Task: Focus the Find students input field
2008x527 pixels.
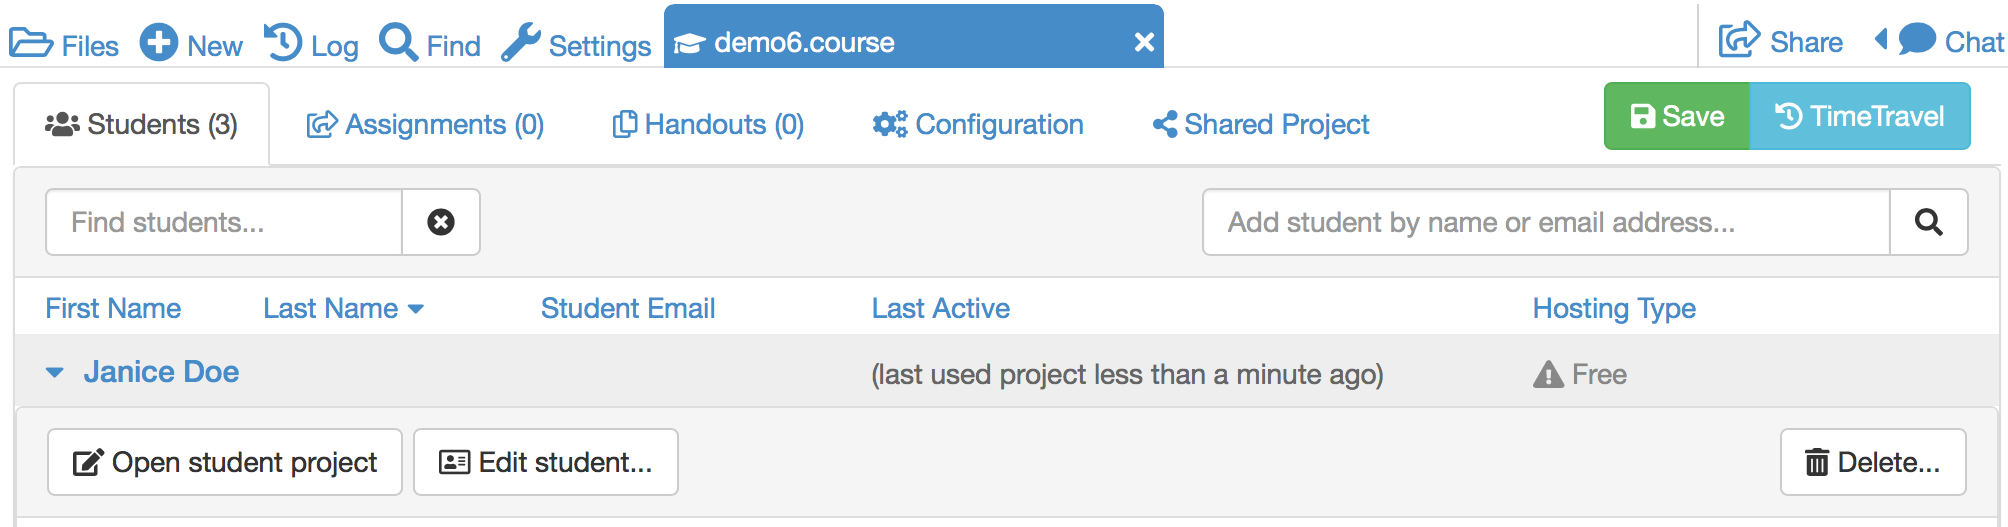Action: pos(224,222)
